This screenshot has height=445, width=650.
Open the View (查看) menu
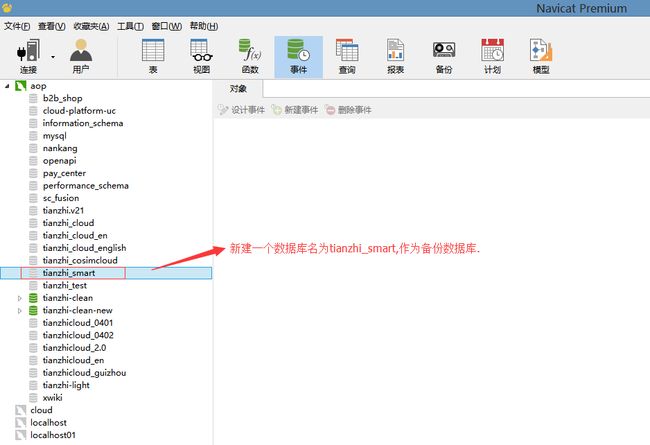tap(51, 26)
